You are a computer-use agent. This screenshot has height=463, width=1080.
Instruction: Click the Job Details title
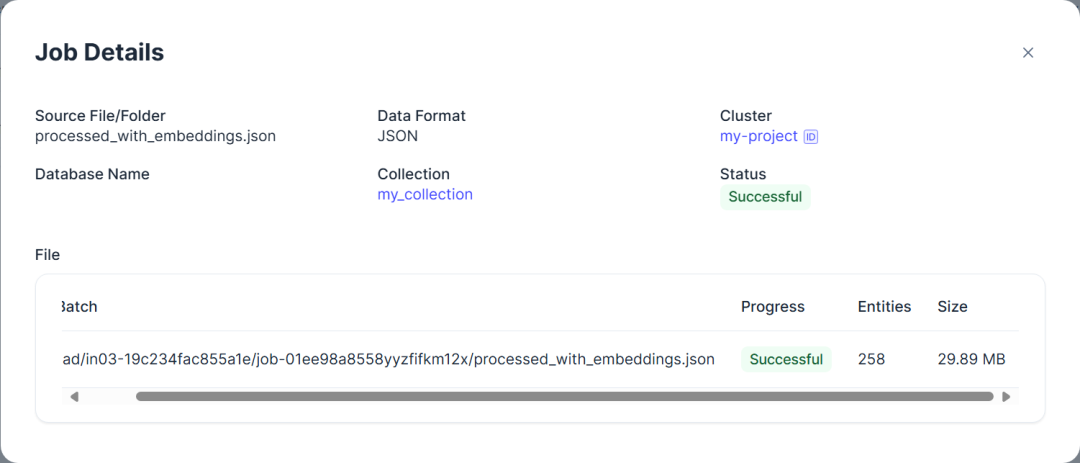[99, 53]
